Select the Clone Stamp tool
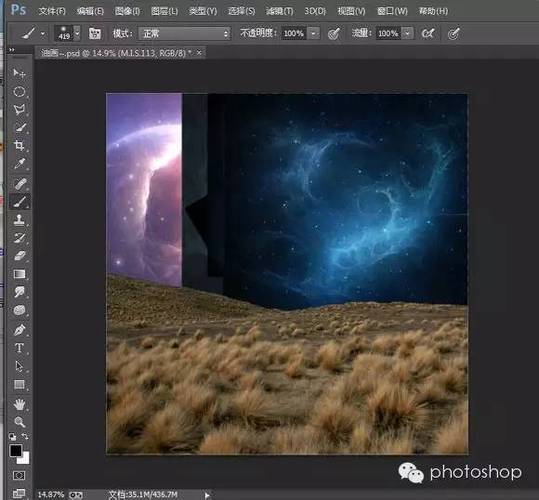The height and width of the screenshot is (500, 539). tap(19, 220)
